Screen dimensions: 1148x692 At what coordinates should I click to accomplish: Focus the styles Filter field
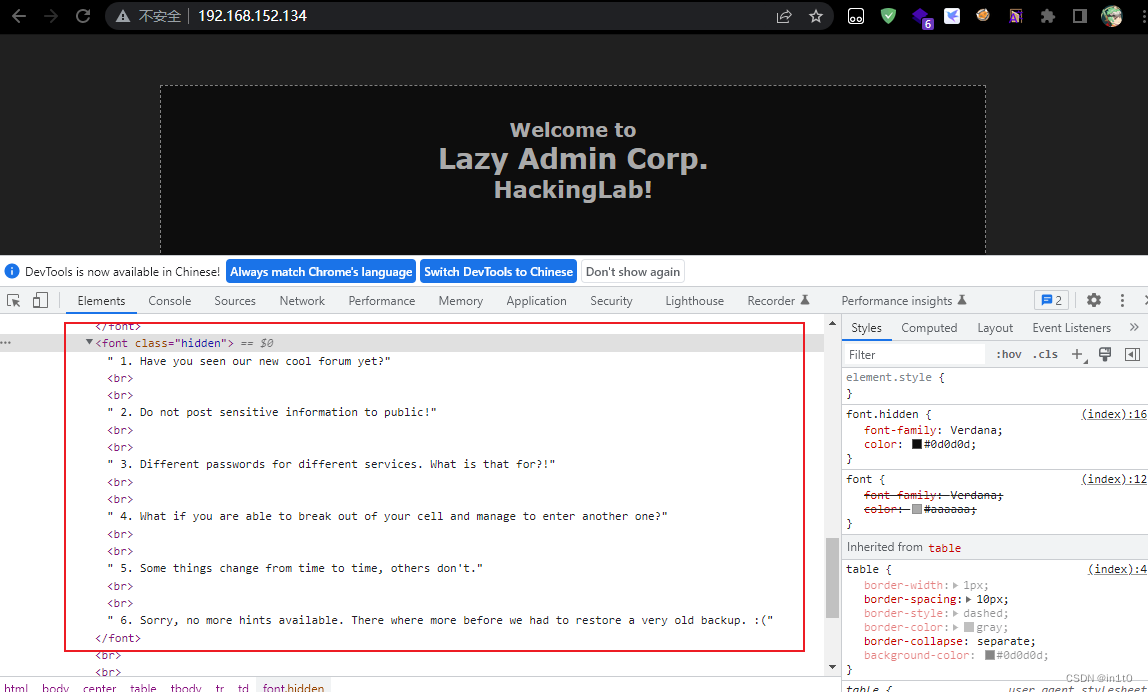pyautogui.click(x=915, y=354)
